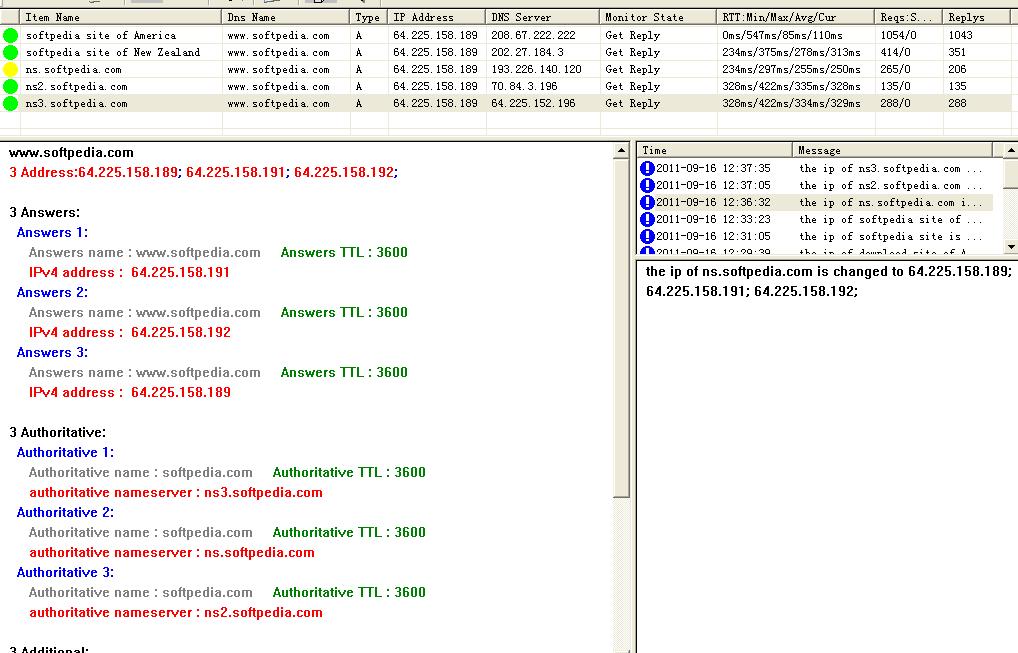Select log entry dated 2011-09-16 12:36:32

pos(815,203)
